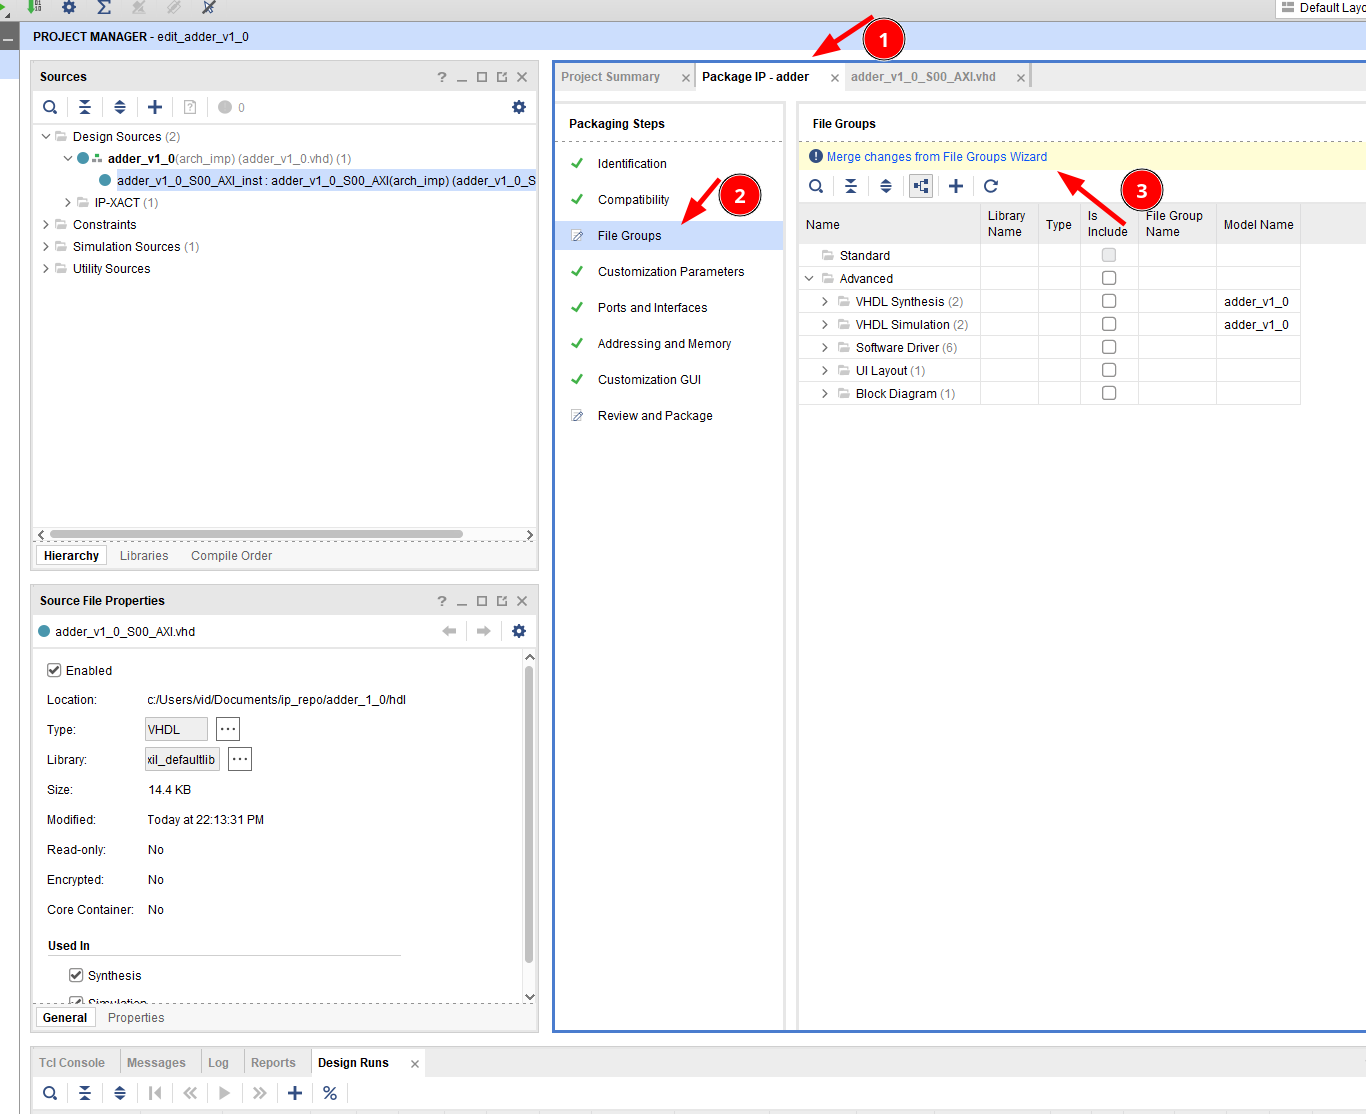This screenshot has width=1366, height=1114.
Task: Open settings gear in top toolbar
Action: [69, 7]
